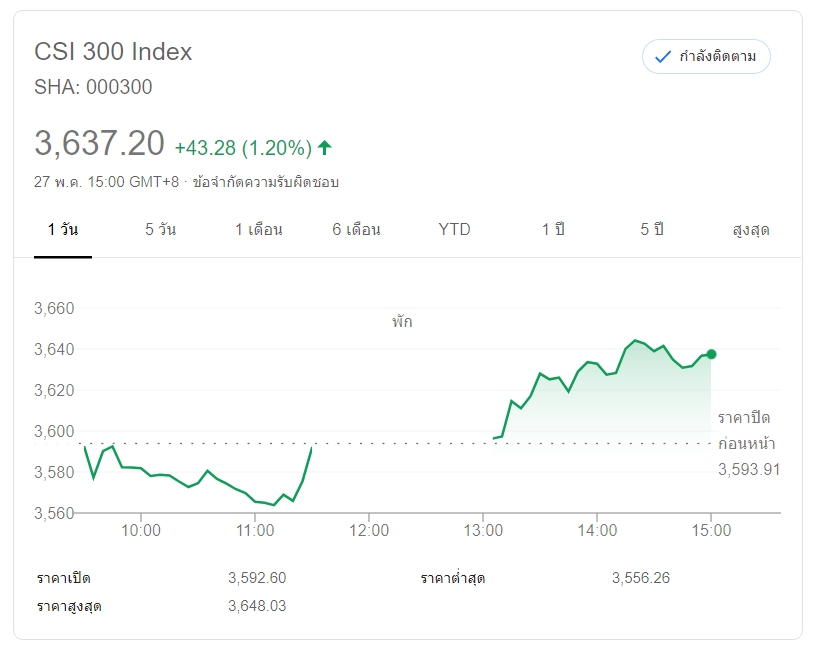The height and width of the screenshot is (654, 821).
Task: Select the สูงสุด max range tab
Action: coord(751,230)
